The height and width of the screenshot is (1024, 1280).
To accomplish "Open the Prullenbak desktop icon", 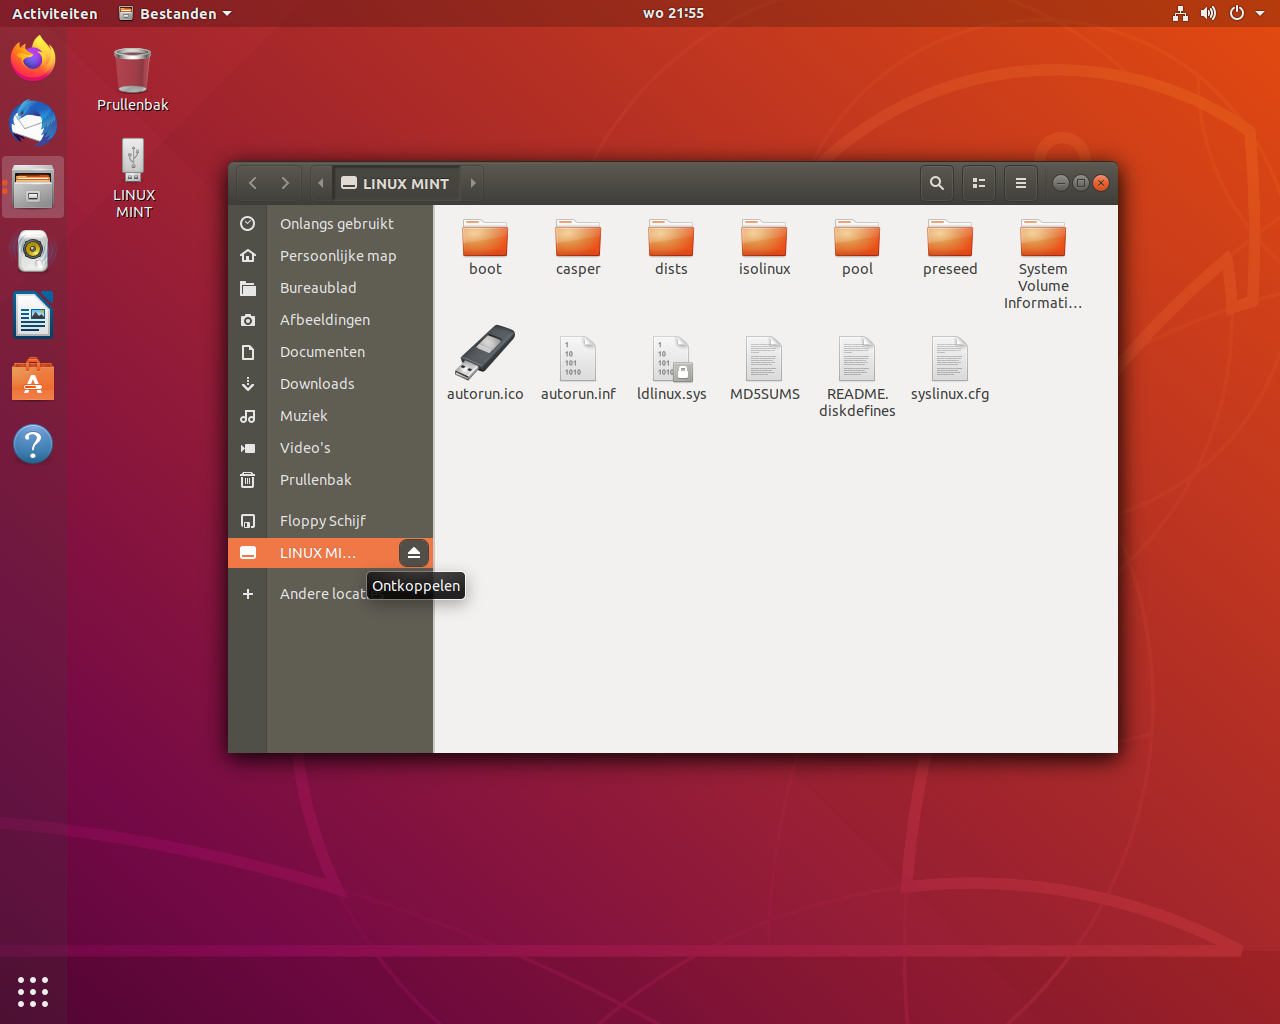I will point(133,80).
